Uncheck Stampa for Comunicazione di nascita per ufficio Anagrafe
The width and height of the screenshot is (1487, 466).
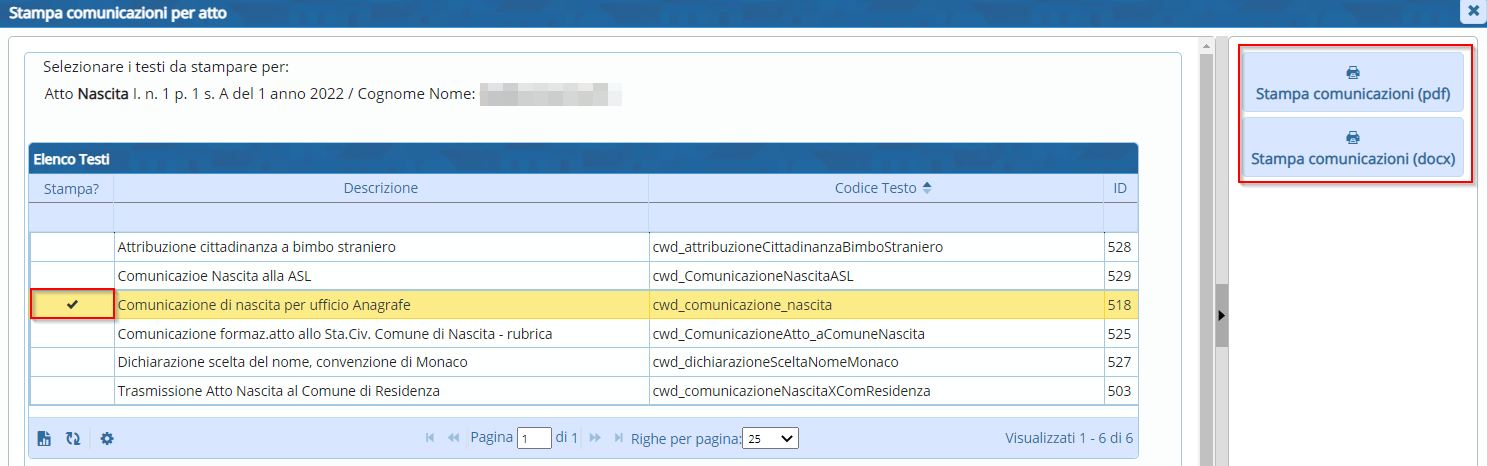(72, 305)
